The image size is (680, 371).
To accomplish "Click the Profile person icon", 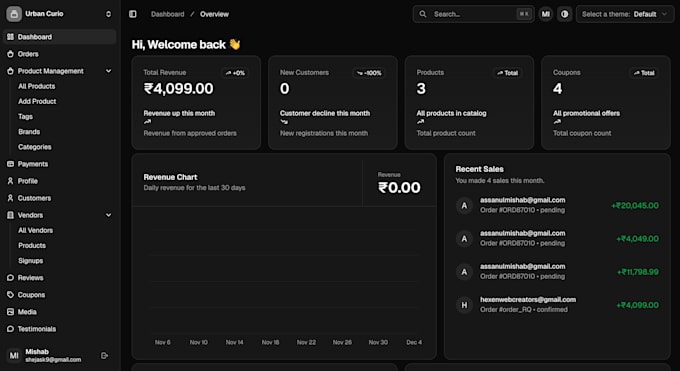I will point(10,181).
